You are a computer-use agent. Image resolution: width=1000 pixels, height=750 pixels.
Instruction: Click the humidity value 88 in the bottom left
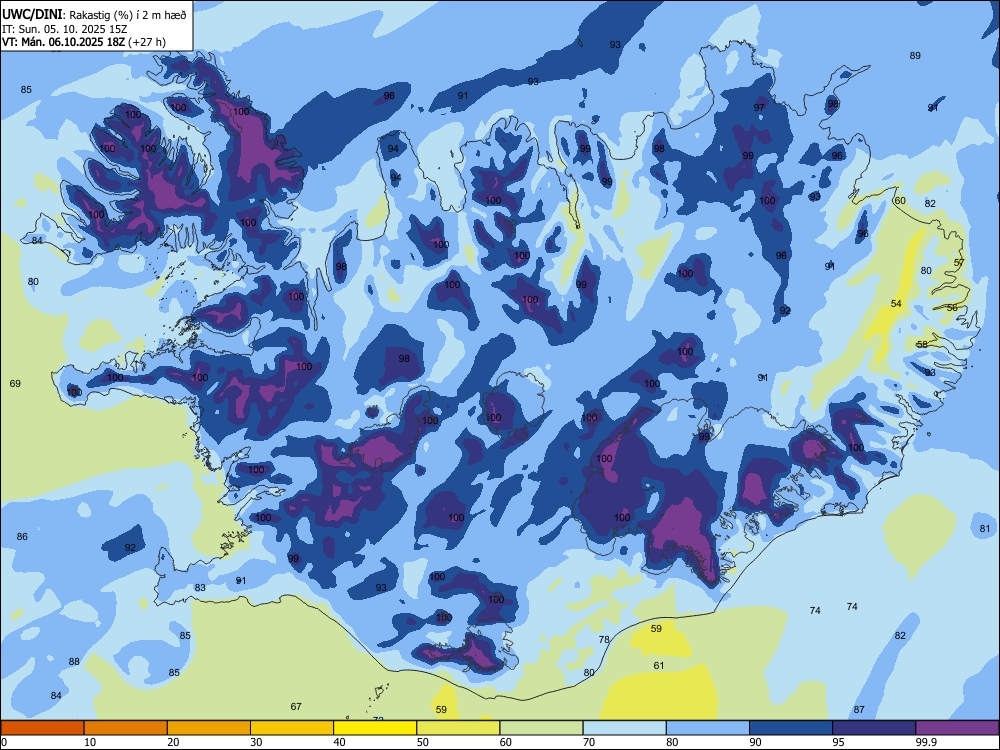[x=74, y=661]
